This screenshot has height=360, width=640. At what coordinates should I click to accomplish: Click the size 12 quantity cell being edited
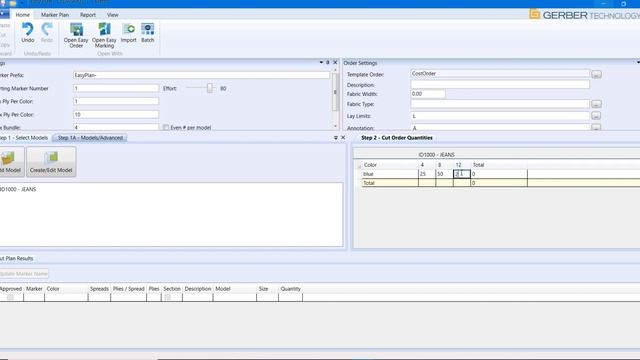click(x=462, y=174)
